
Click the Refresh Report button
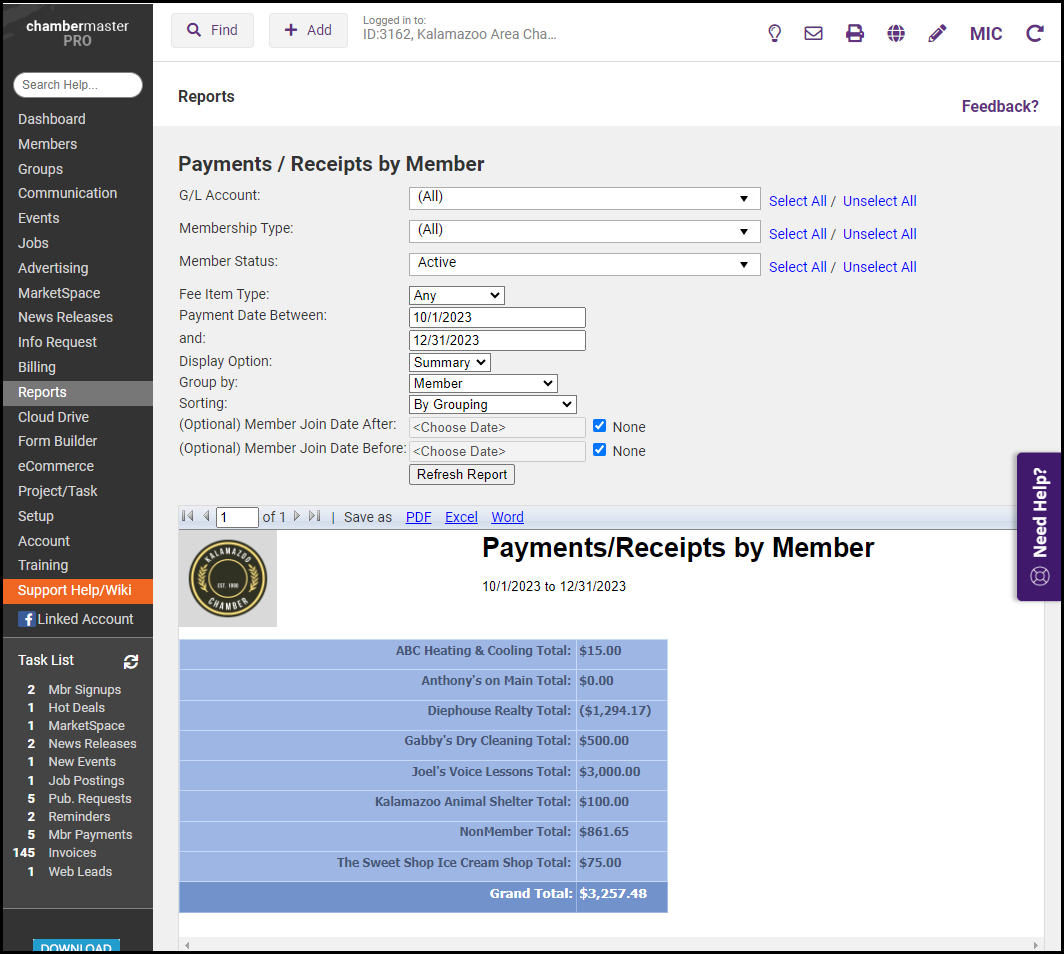click(462, 475)
